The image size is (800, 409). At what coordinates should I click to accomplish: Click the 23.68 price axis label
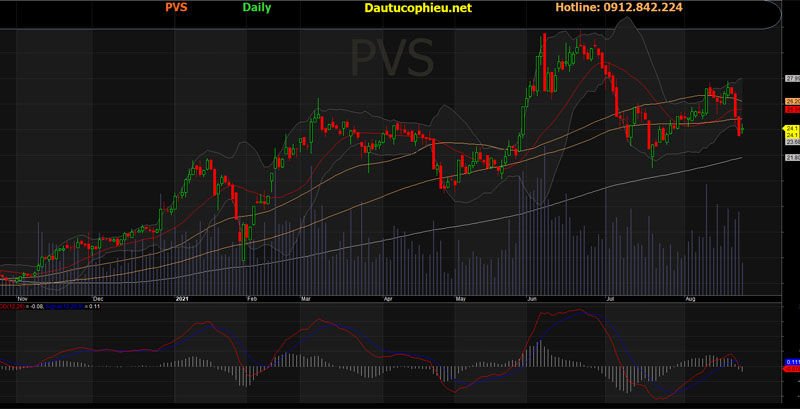[792, 142]
